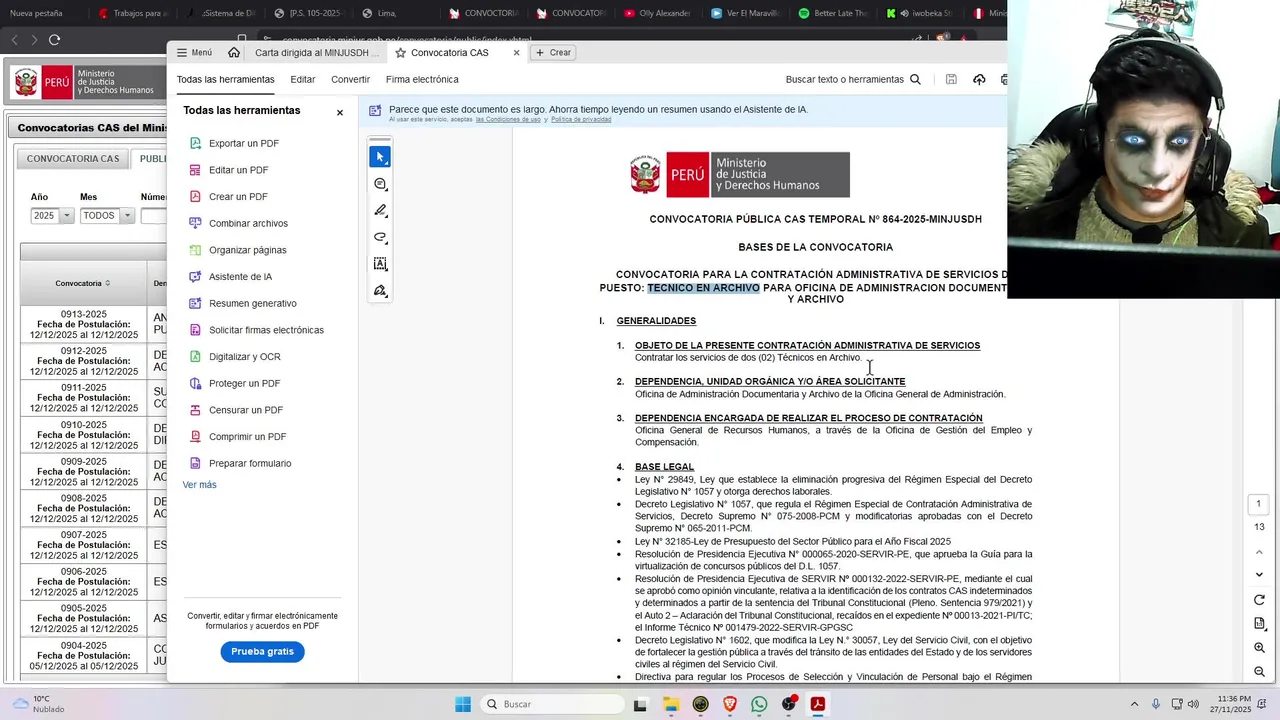Select the zoom comment tool in quick toolbar
The width and height of the screenshot is (1280, 720).
point(380,184)
